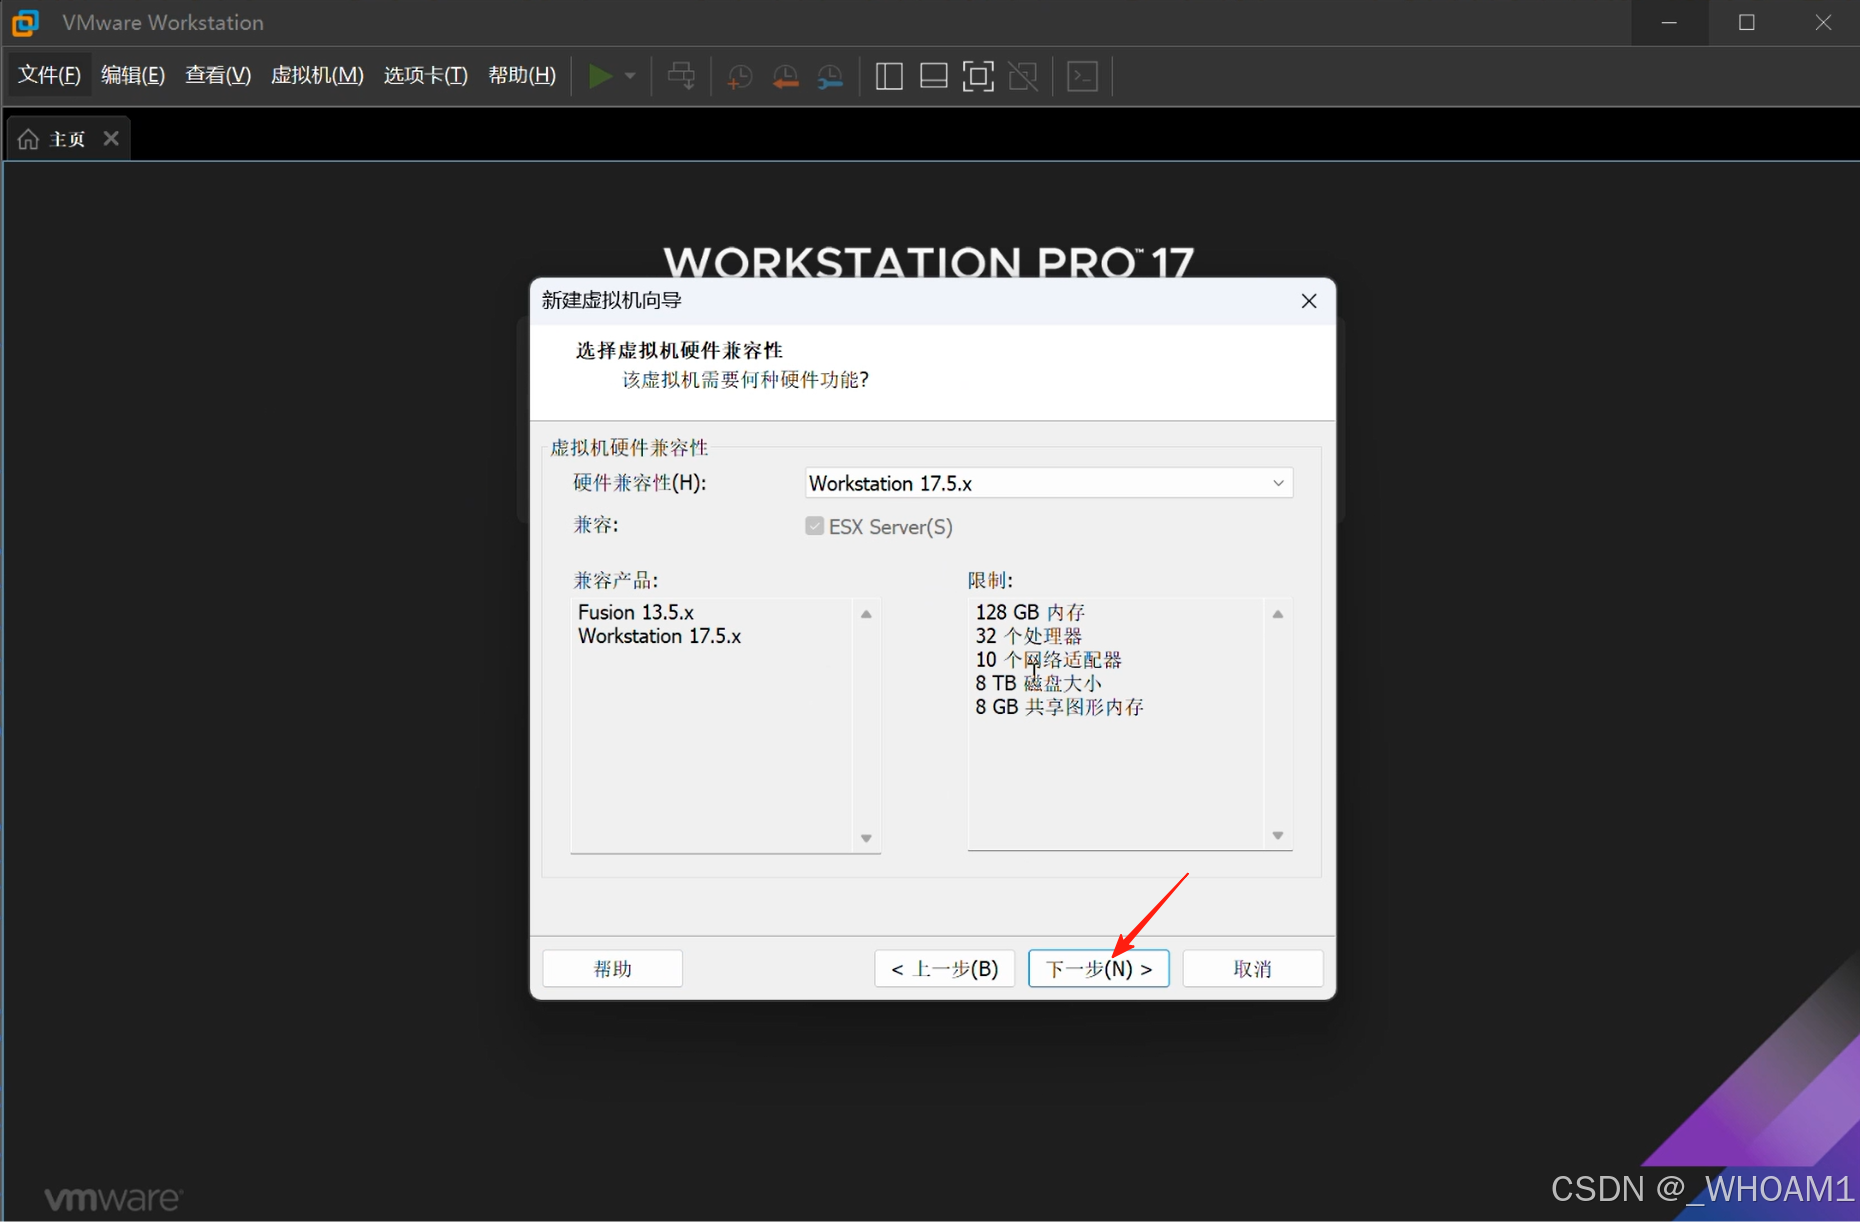
Task: Open the 虚拟机(M) menu
Action: coord(317,75)
